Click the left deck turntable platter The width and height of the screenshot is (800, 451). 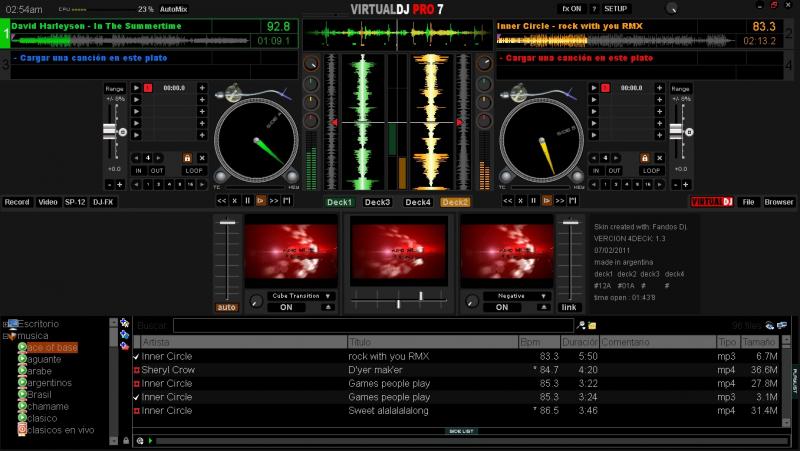point(255,143)
